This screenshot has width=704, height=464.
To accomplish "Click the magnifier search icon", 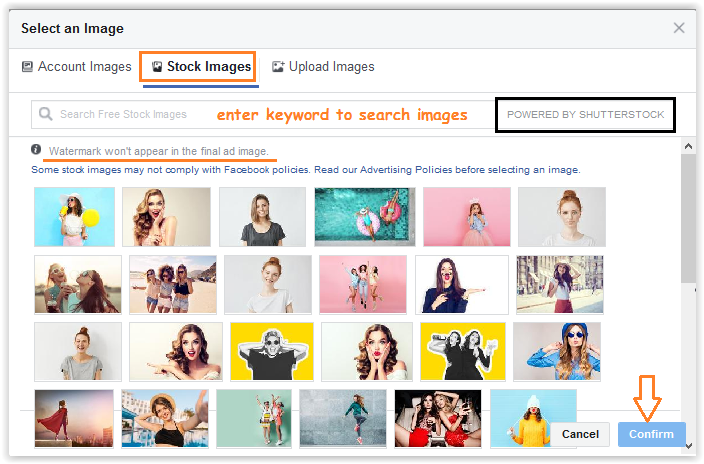I will (x=45, y=114).
